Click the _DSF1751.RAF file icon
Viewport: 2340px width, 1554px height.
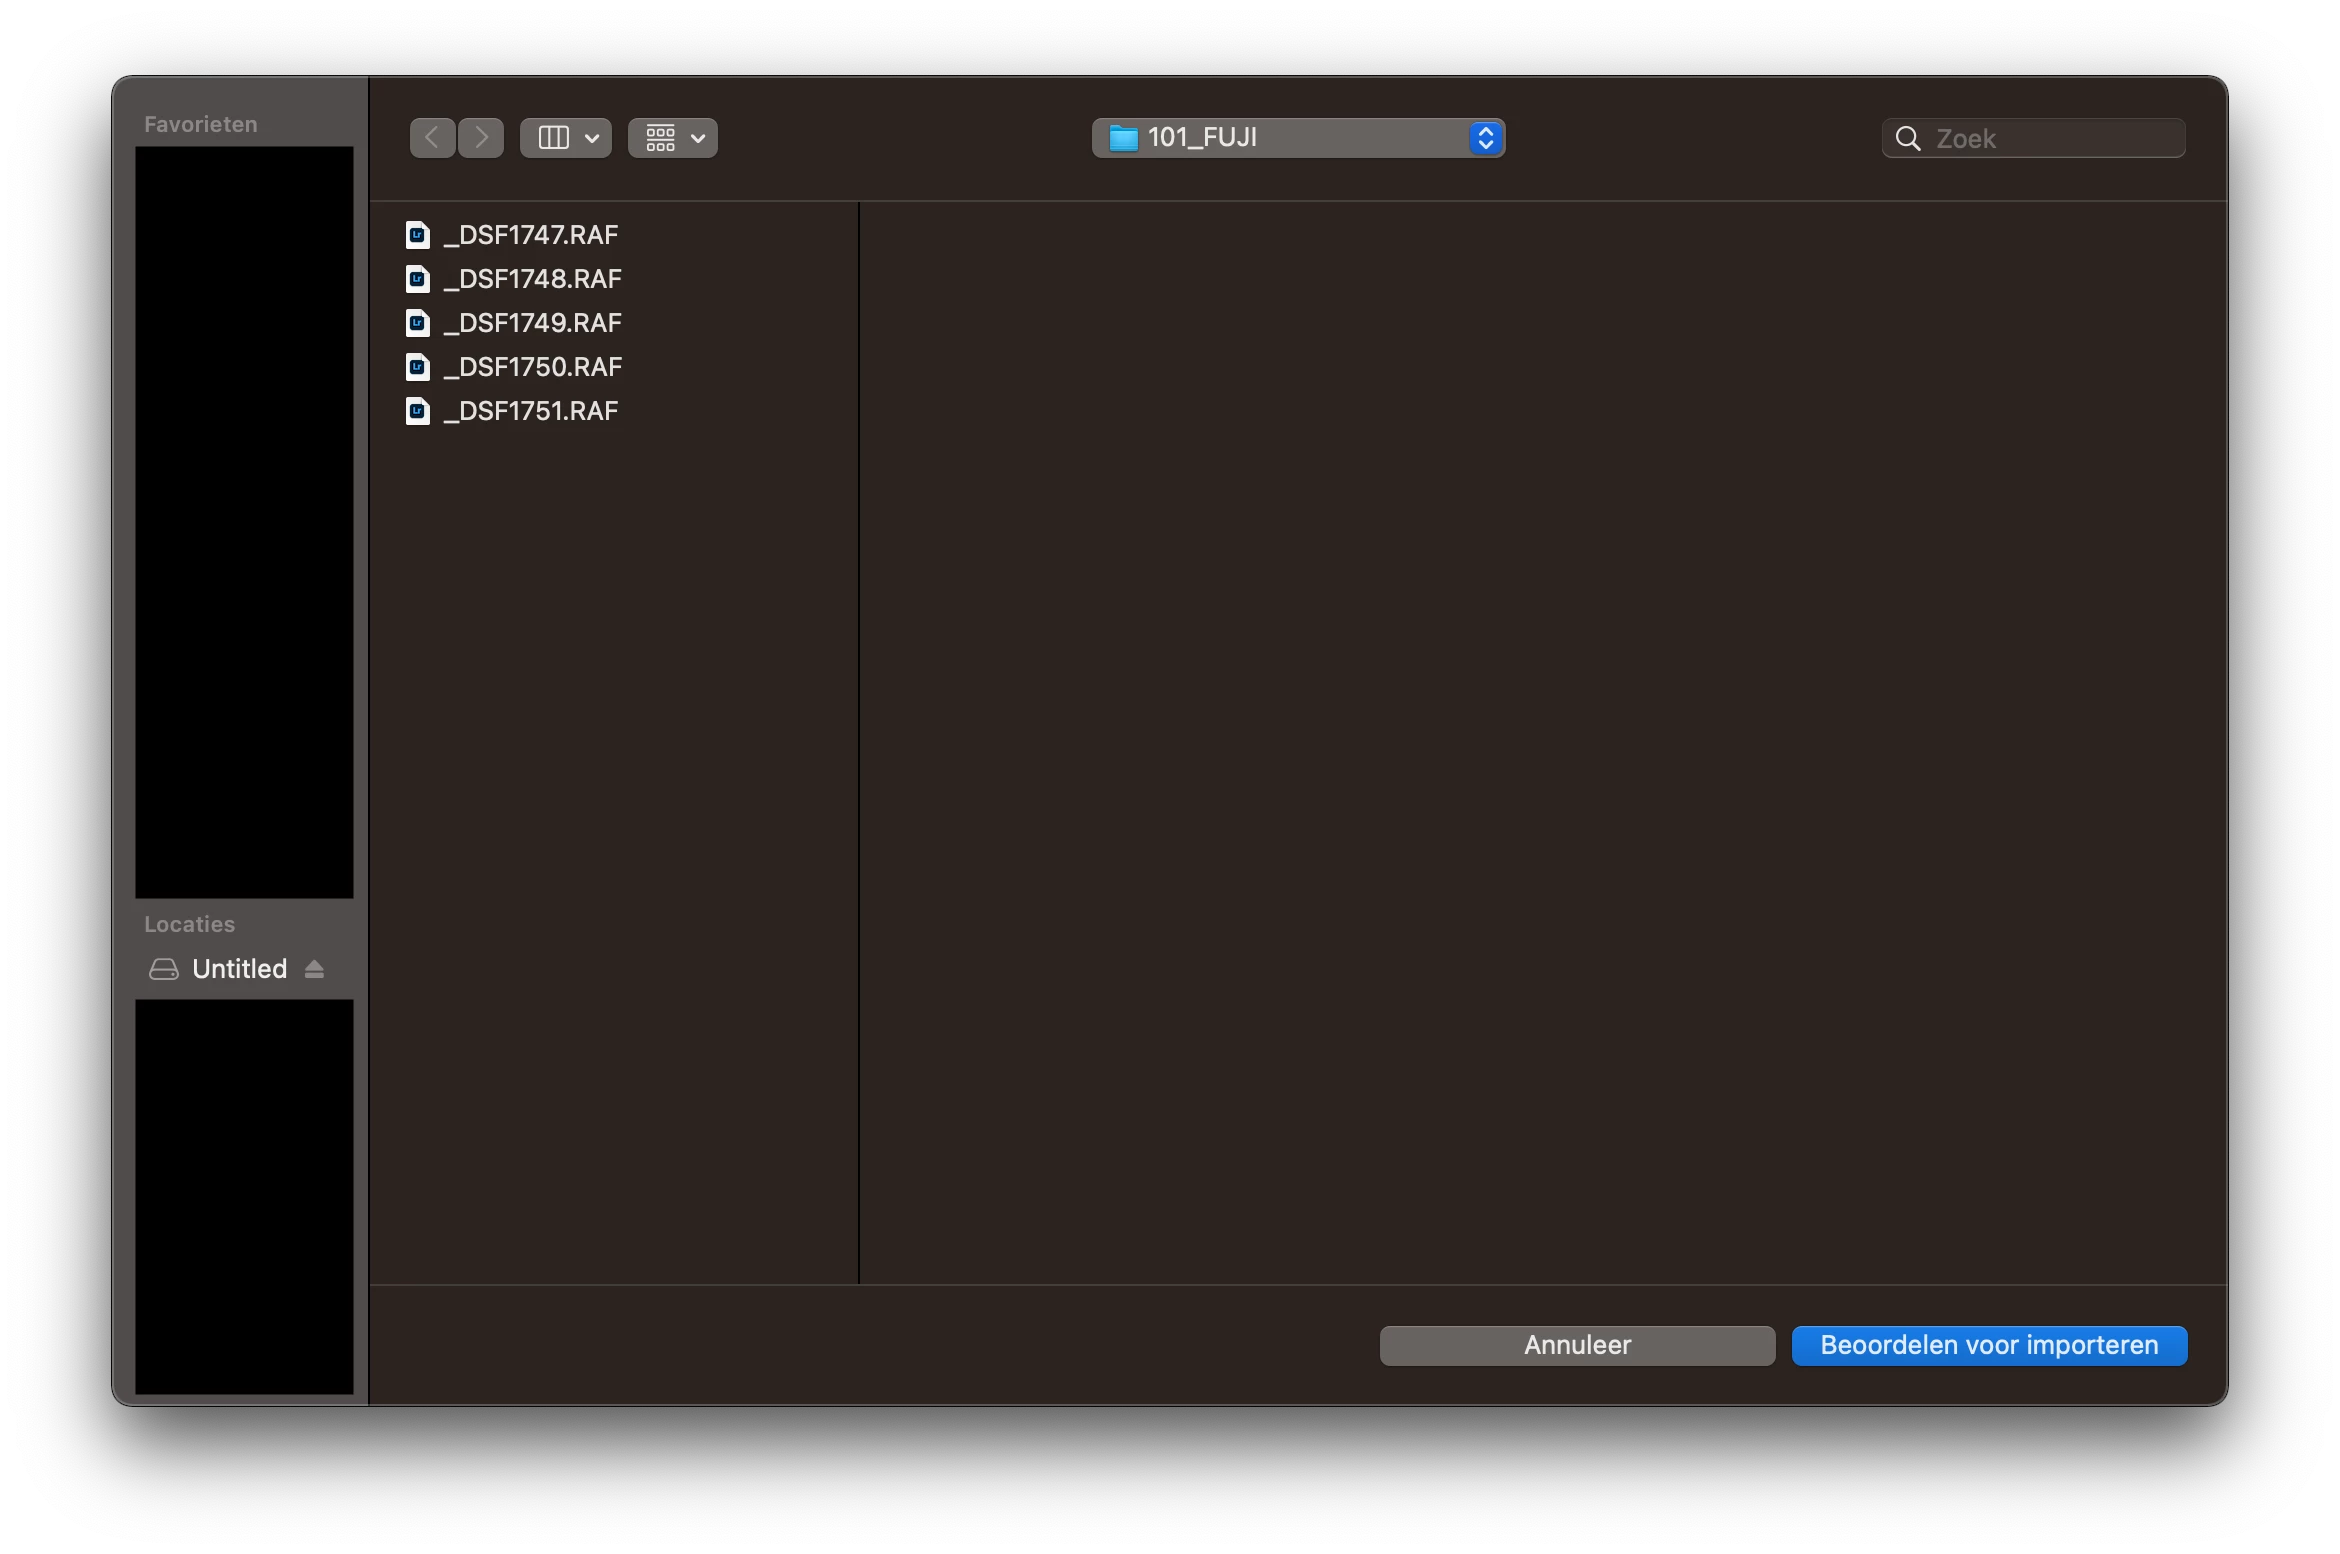[418, 411]
